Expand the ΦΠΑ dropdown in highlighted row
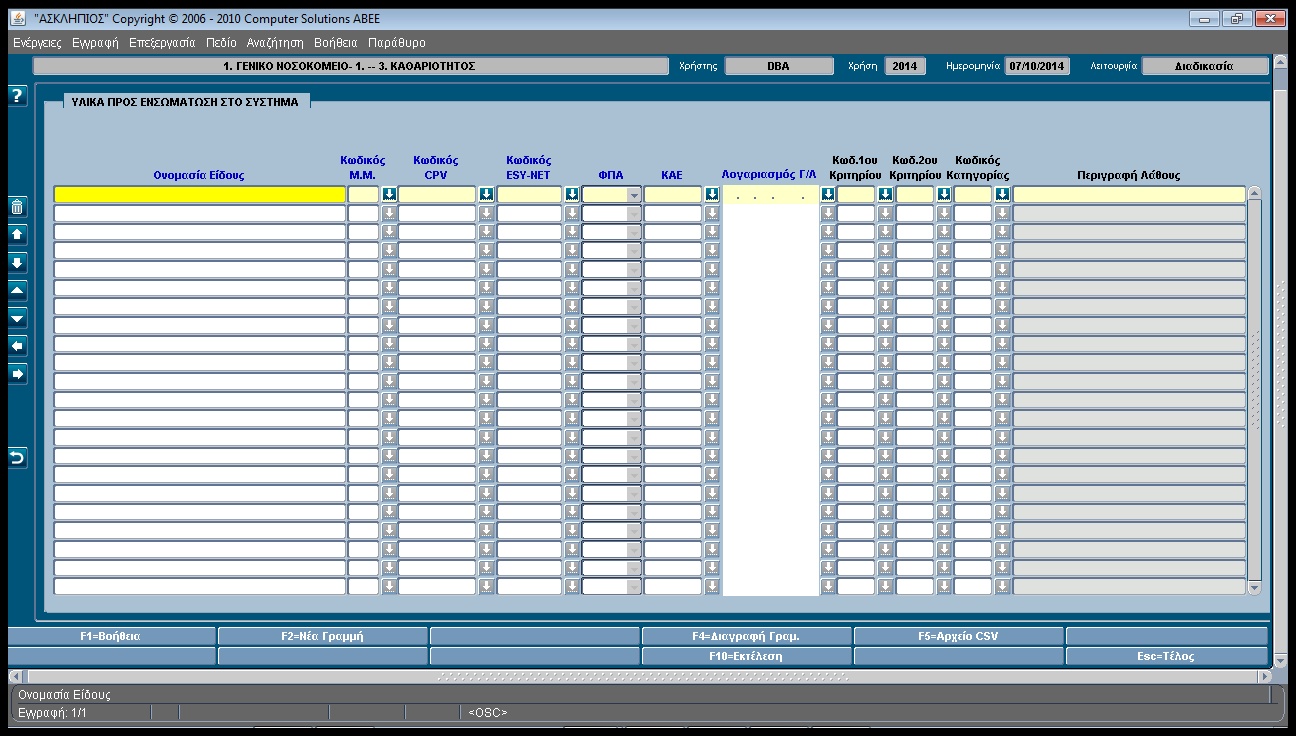Image resolution: width=1296 pixels, height=736 pixels. pos(634,195)
